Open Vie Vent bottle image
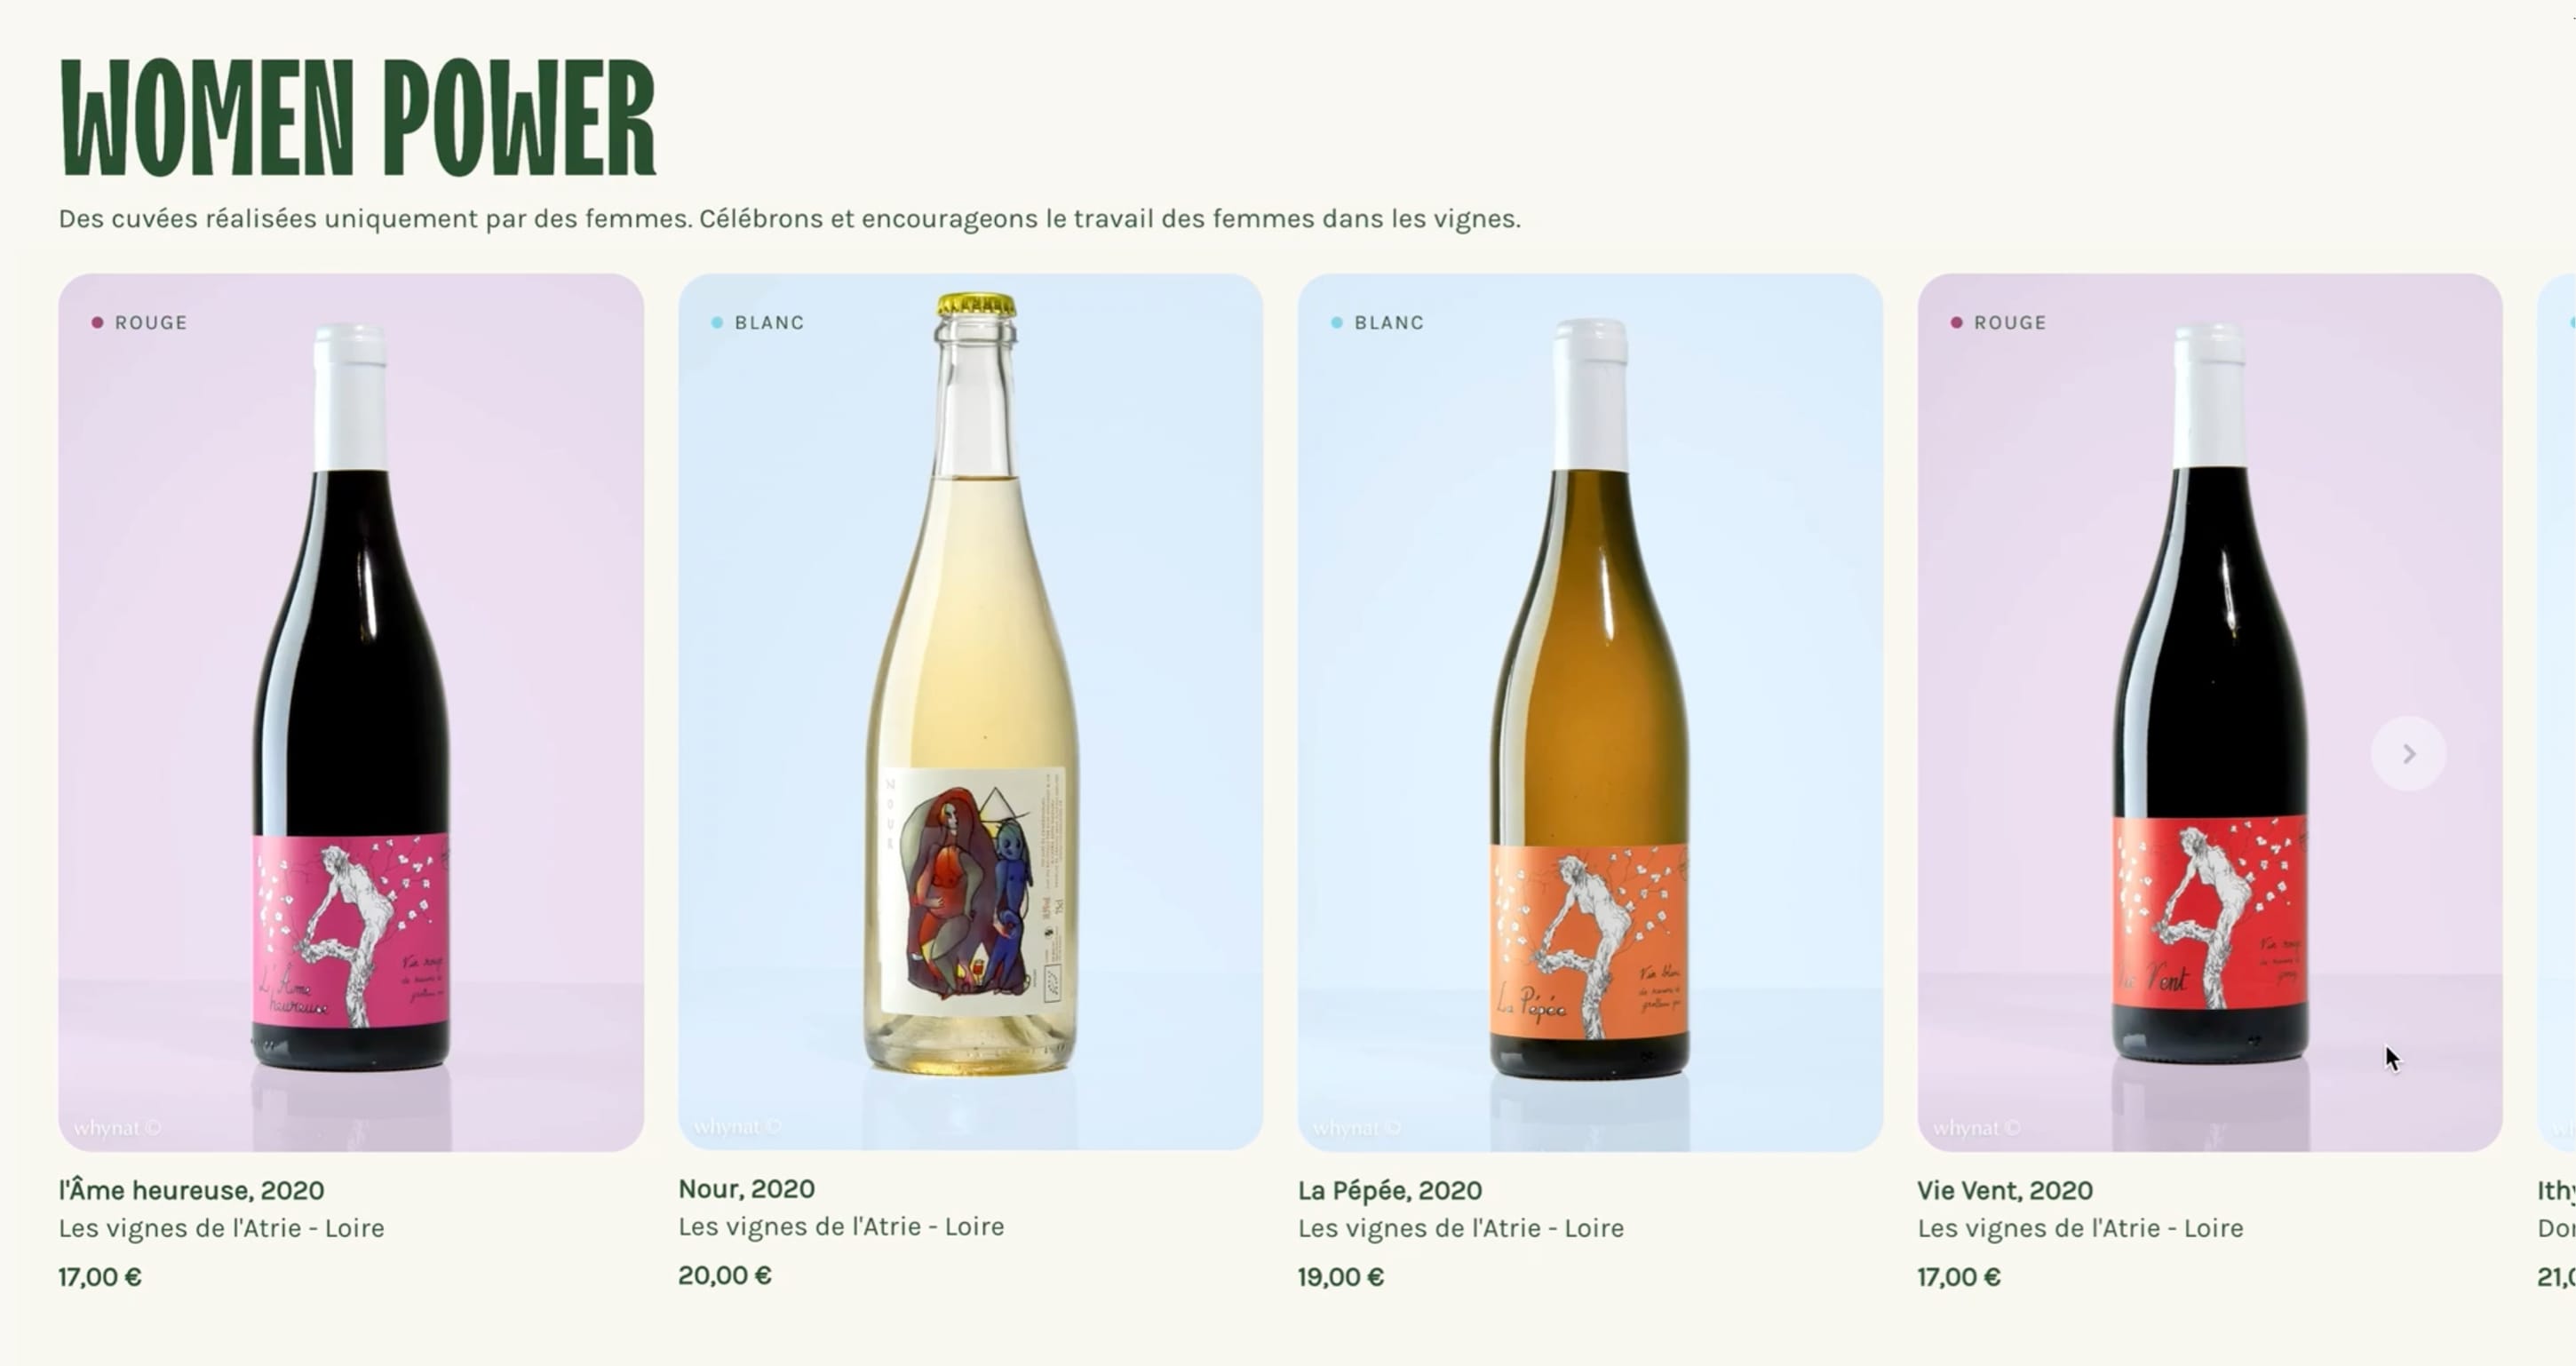Screen dimensions: 2576x1366 2210,712
